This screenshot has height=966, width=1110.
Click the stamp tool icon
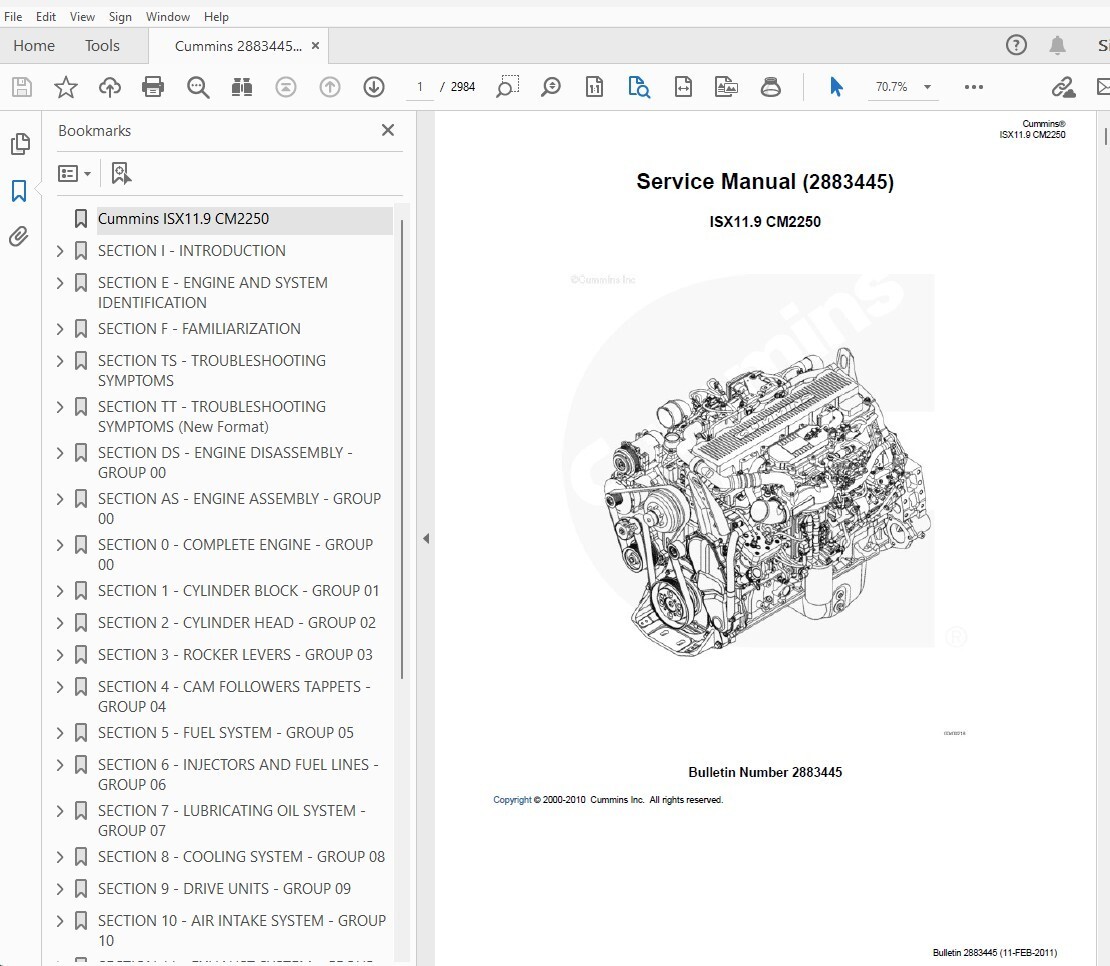(771, 87)
